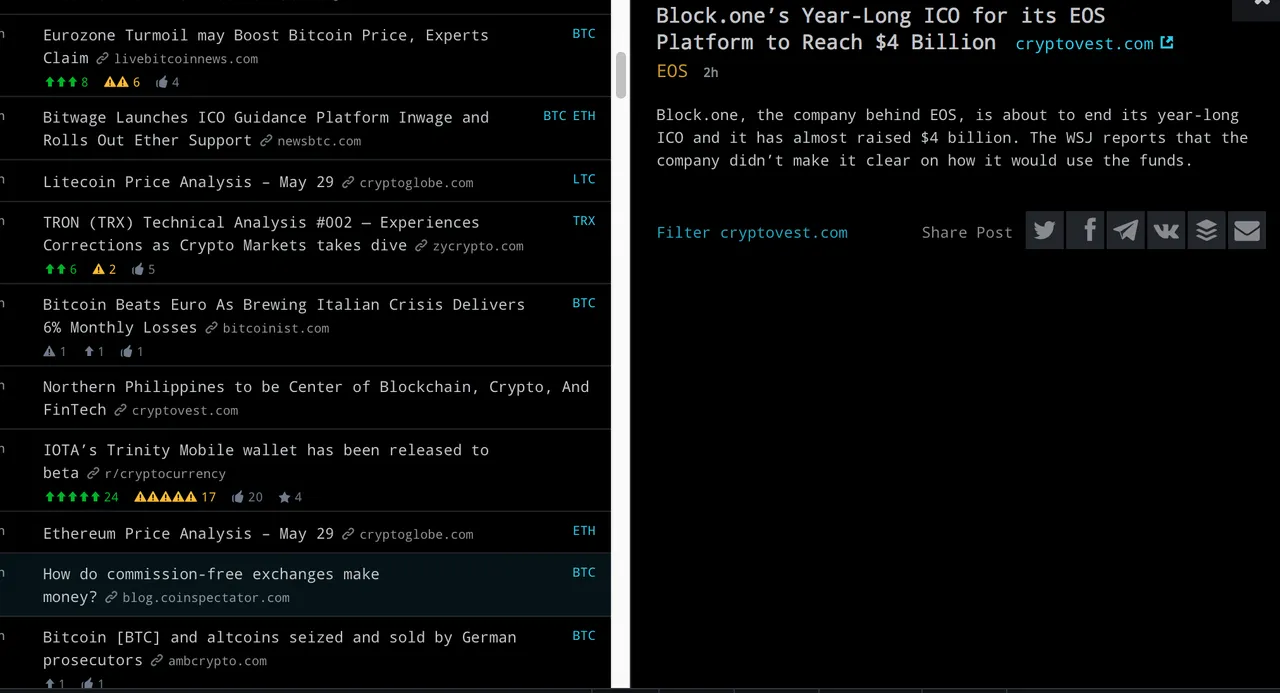
Task: Open How do commission-free exchanges make money headline
Action: [x=211, y=585]
